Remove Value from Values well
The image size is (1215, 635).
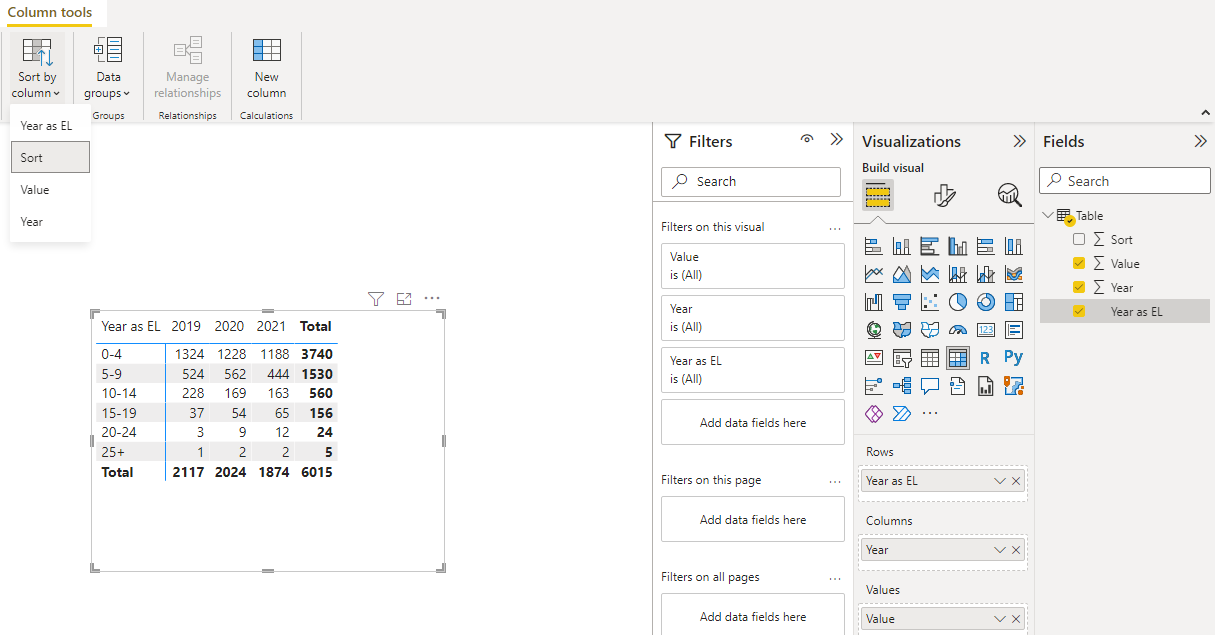tap(1016, 619)
